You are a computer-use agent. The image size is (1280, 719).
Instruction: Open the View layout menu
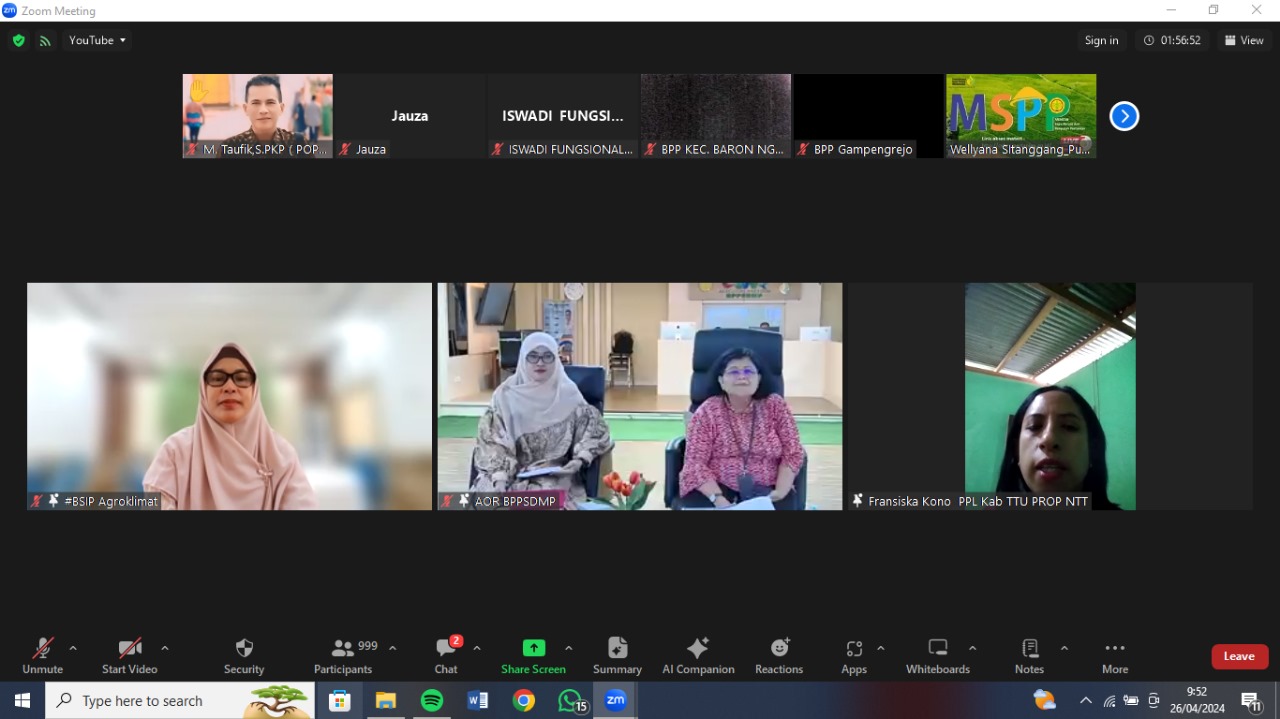(x=1244, y=41)
